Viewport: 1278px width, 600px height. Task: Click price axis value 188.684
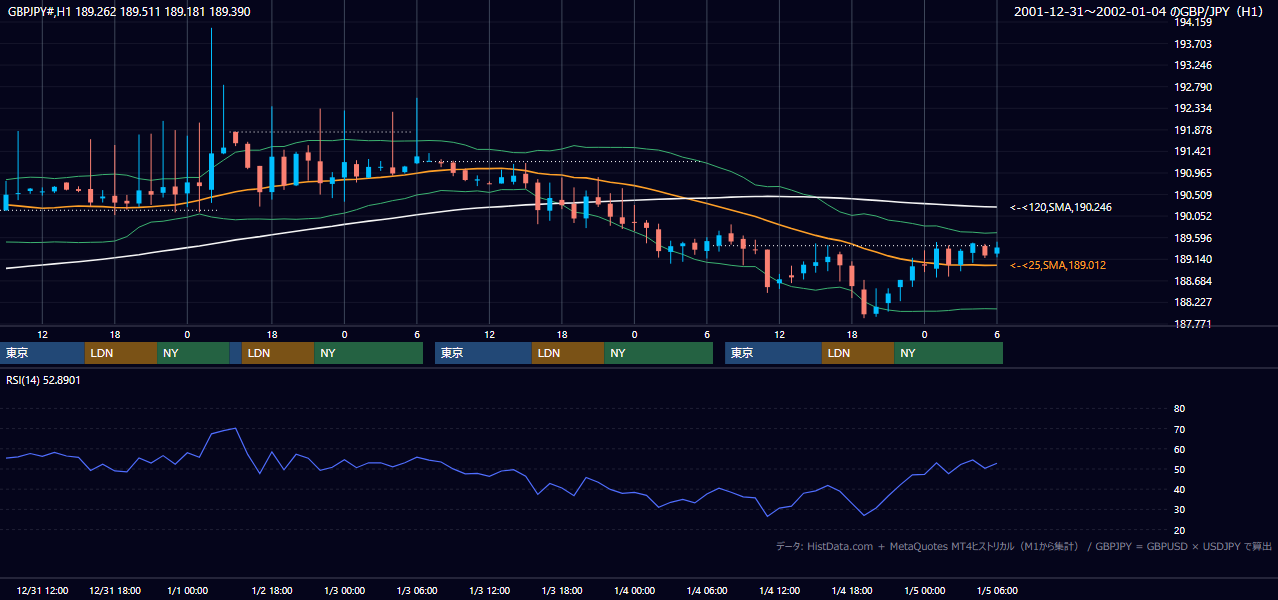[1193, 281]
